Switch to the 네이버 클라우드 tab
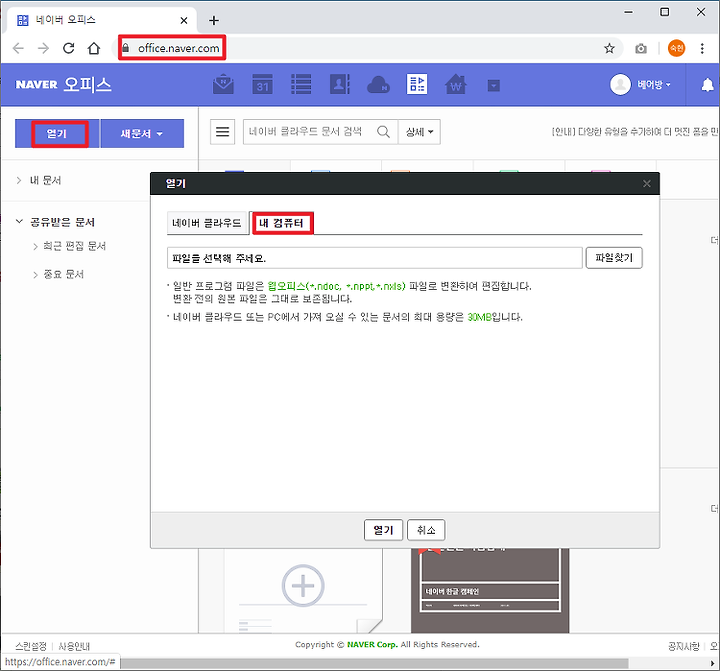The width and height of the screenshot is (720, 671). pos(207,223)
